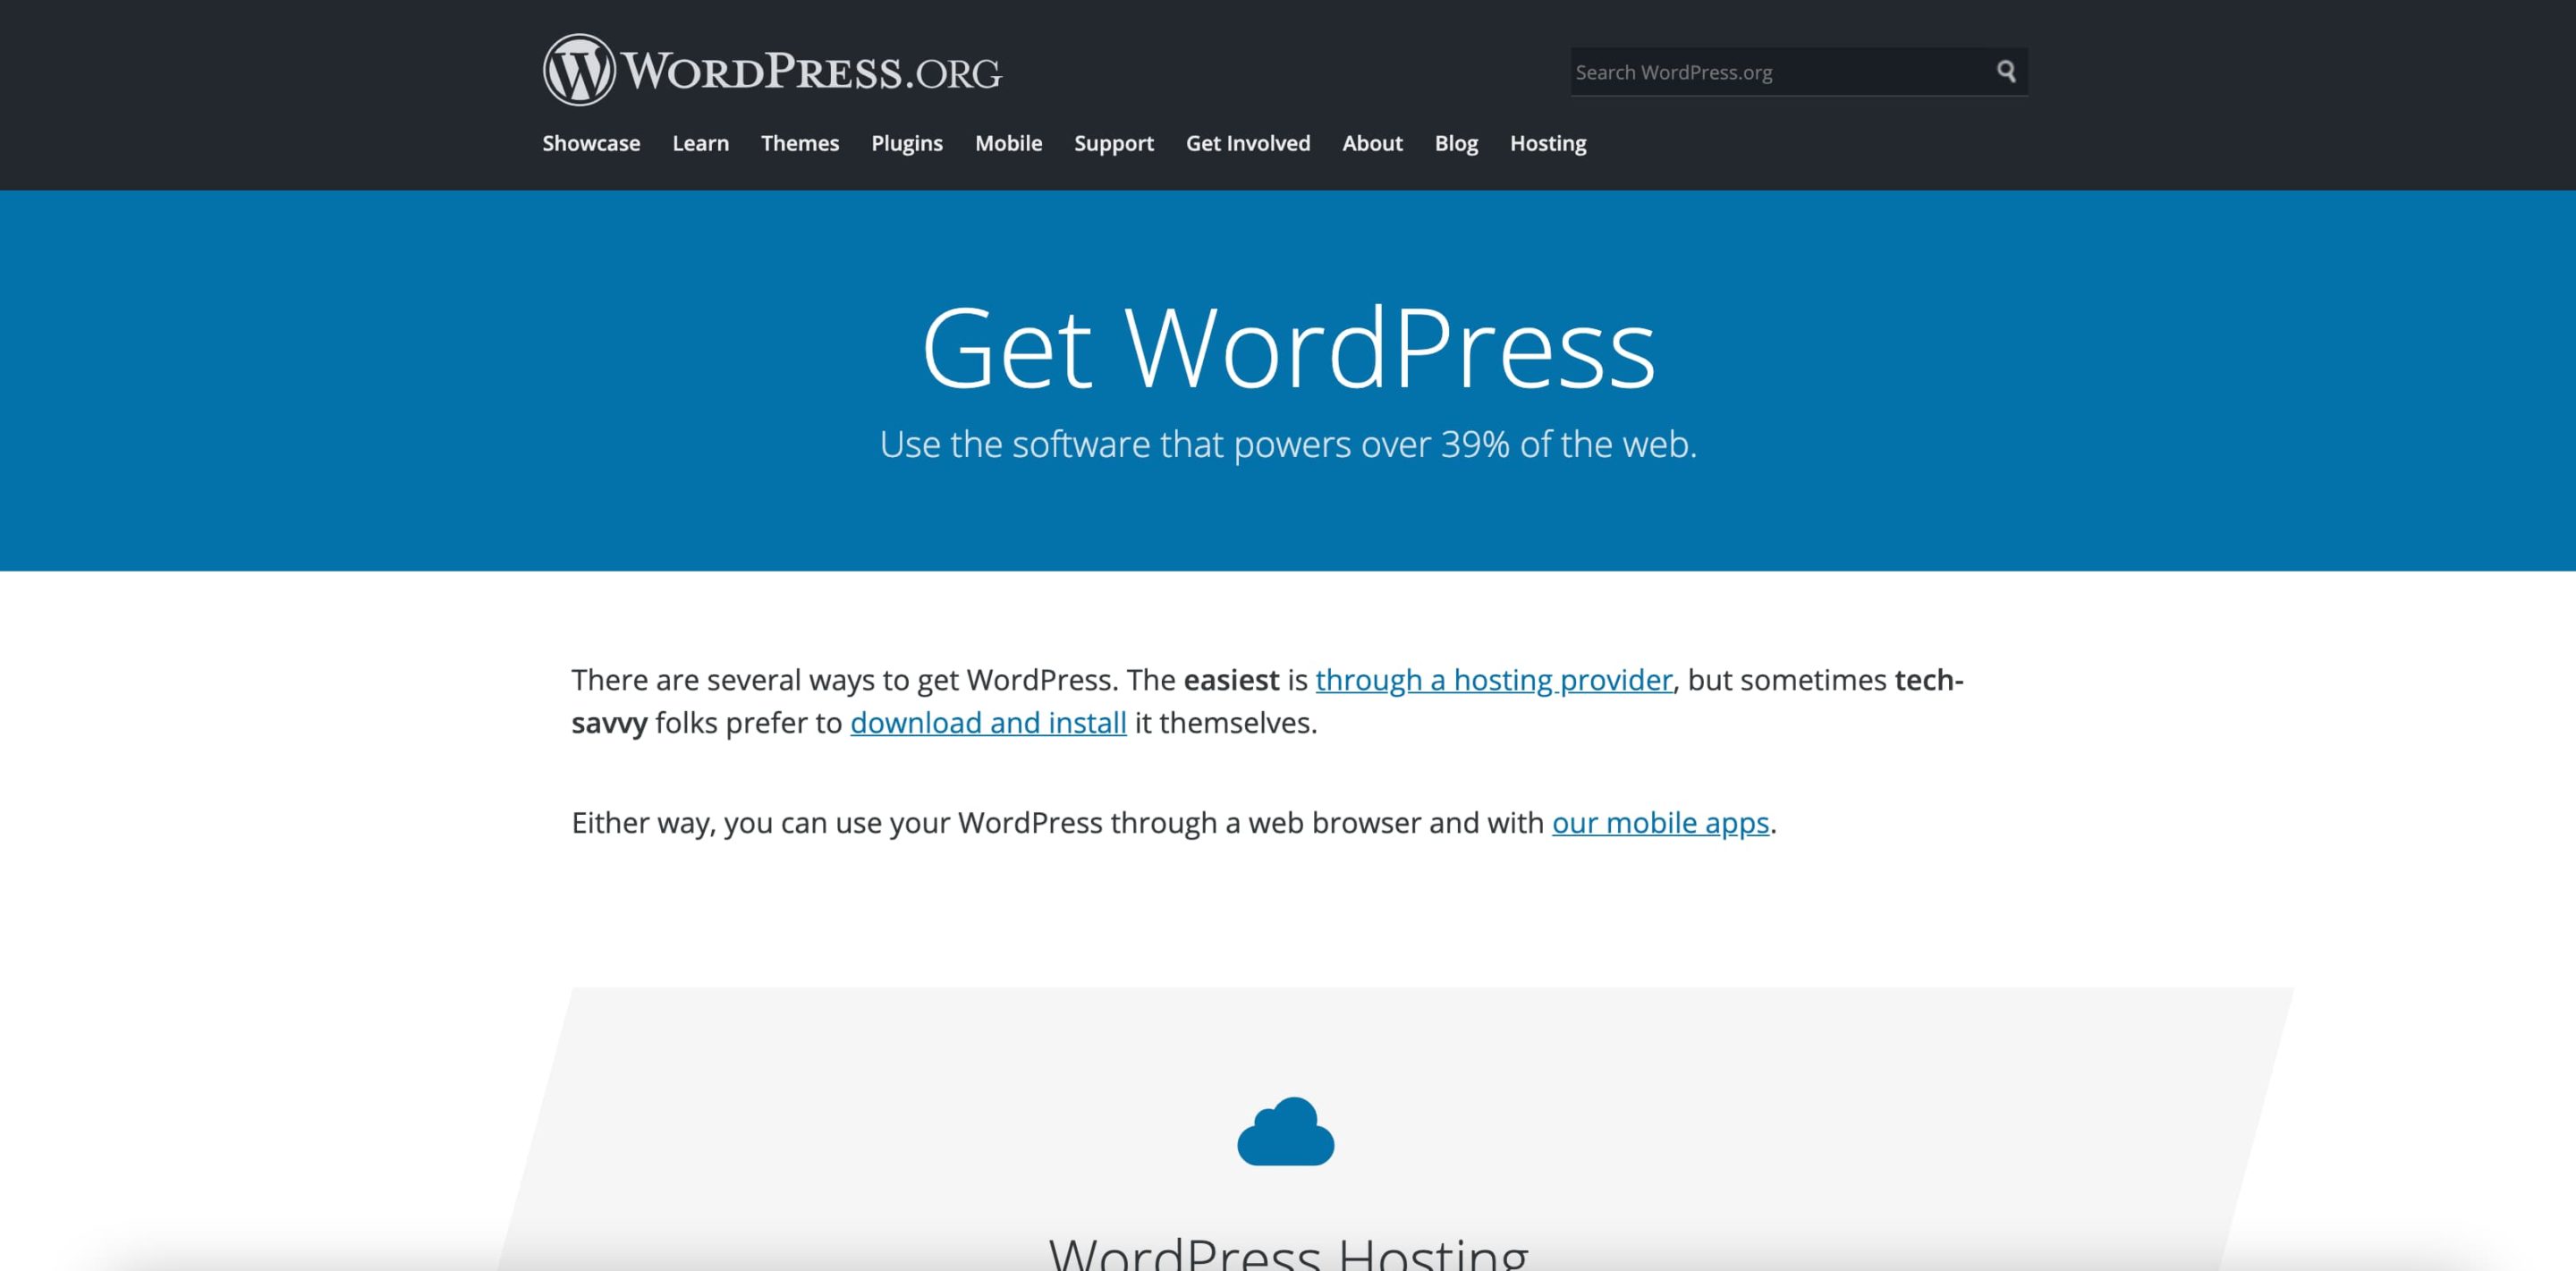This screenshot has height=1271, width=2576.
Task: Click the 'download and install' hyperlink
Action: [987, 721]
